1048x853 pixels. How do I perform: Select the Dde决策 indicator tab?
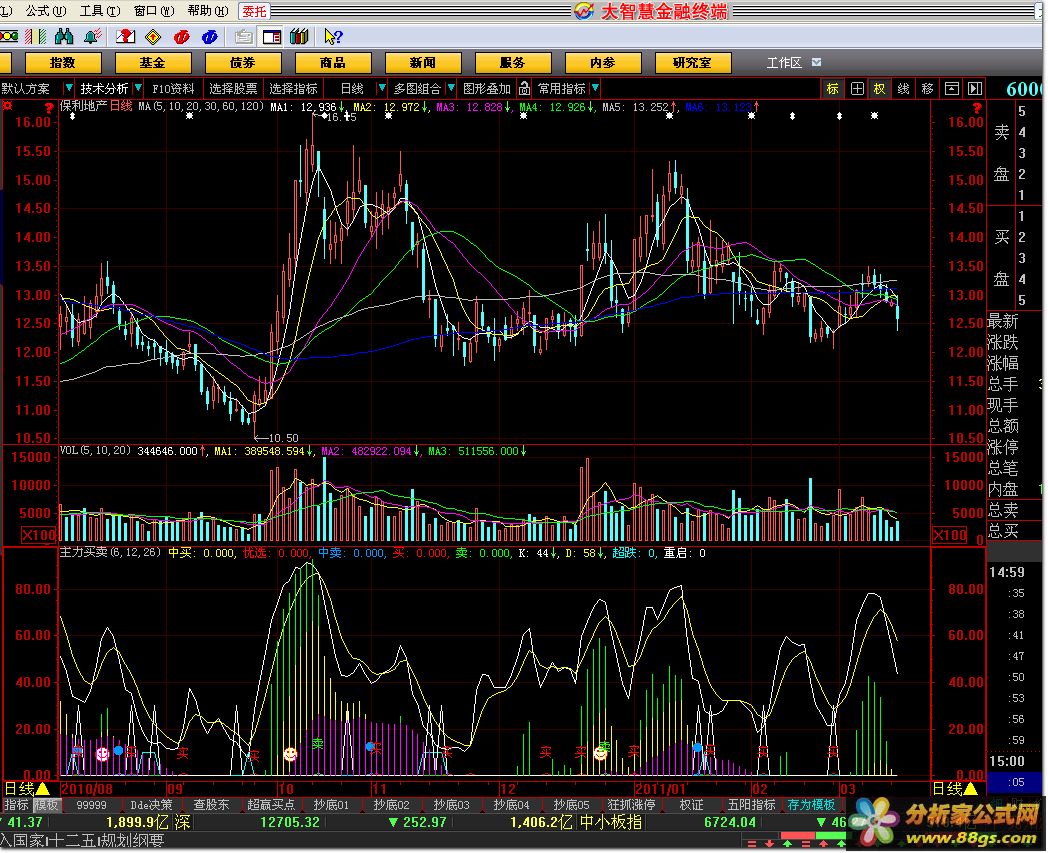[151, 805]
